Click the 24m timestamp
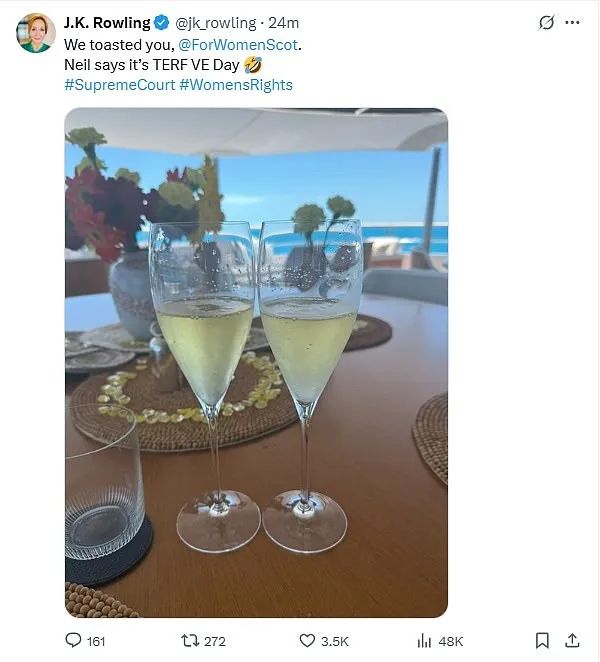 [x=284, y=23]
